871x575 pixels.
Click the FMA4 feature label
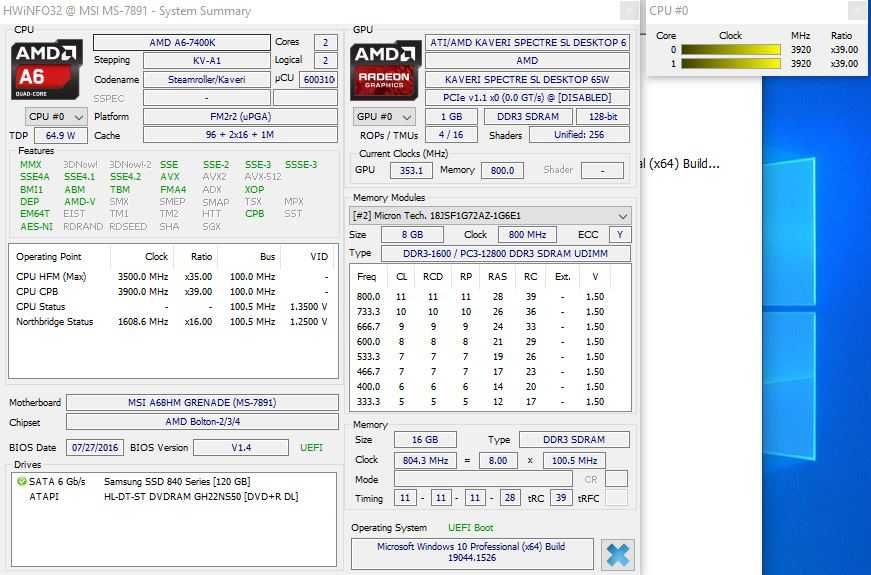pos(173,189)
